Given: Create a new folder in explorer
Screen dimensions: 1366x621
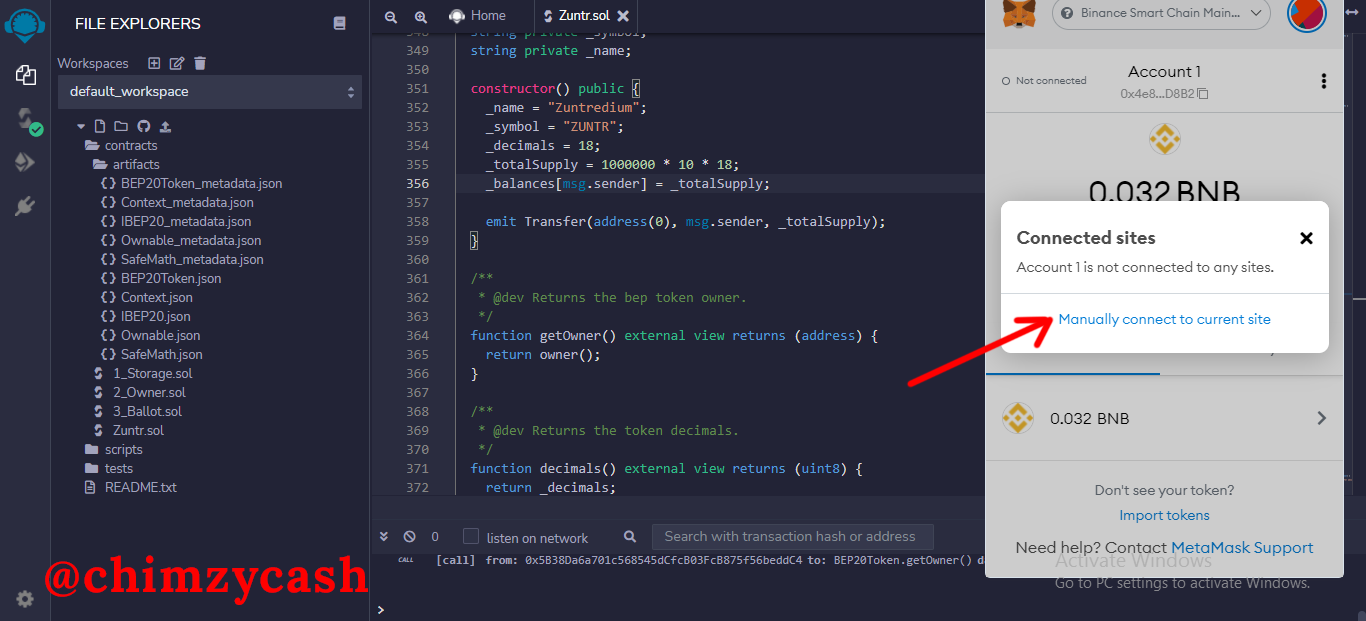Looking at the screenshot, I should click(121, 127).
